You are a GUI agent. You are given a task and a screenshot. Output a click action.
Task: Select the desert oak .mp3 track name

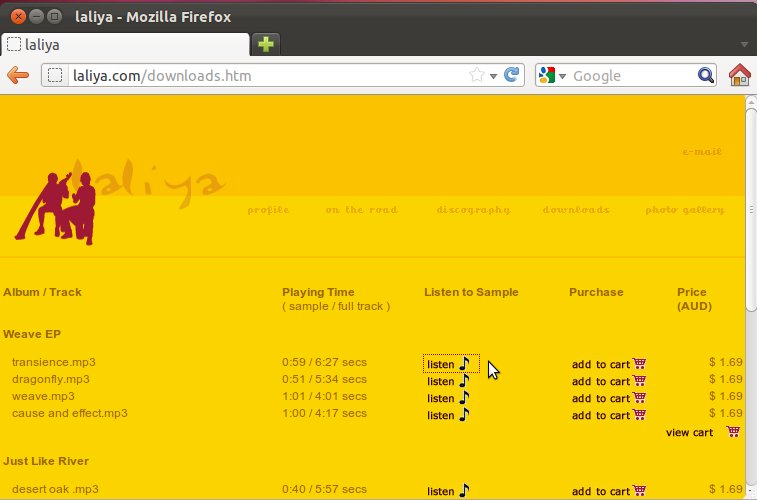(x=55, y=489)
